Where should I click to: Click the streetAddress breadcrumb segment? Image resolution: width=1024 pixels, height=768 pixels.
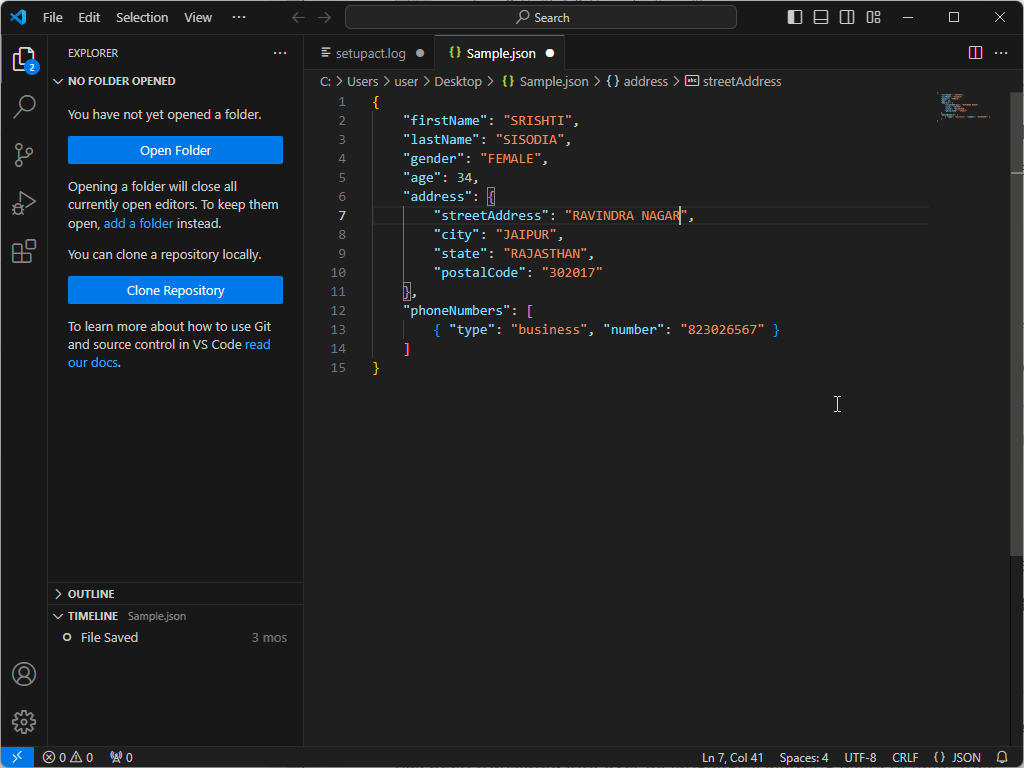point(733,82)
